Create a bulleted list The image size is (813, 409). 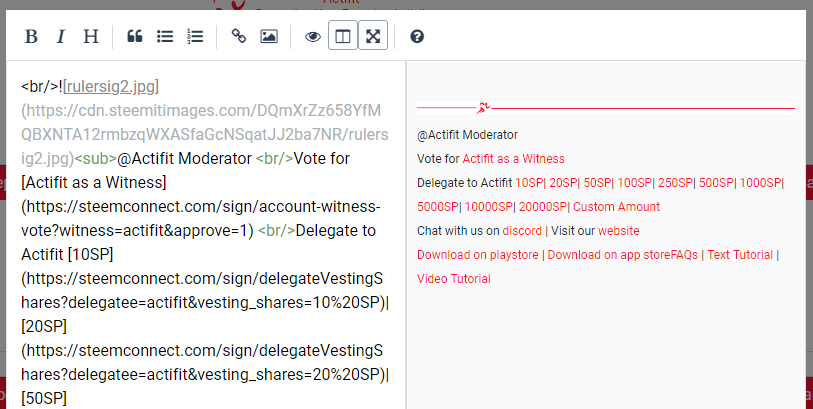165,36
